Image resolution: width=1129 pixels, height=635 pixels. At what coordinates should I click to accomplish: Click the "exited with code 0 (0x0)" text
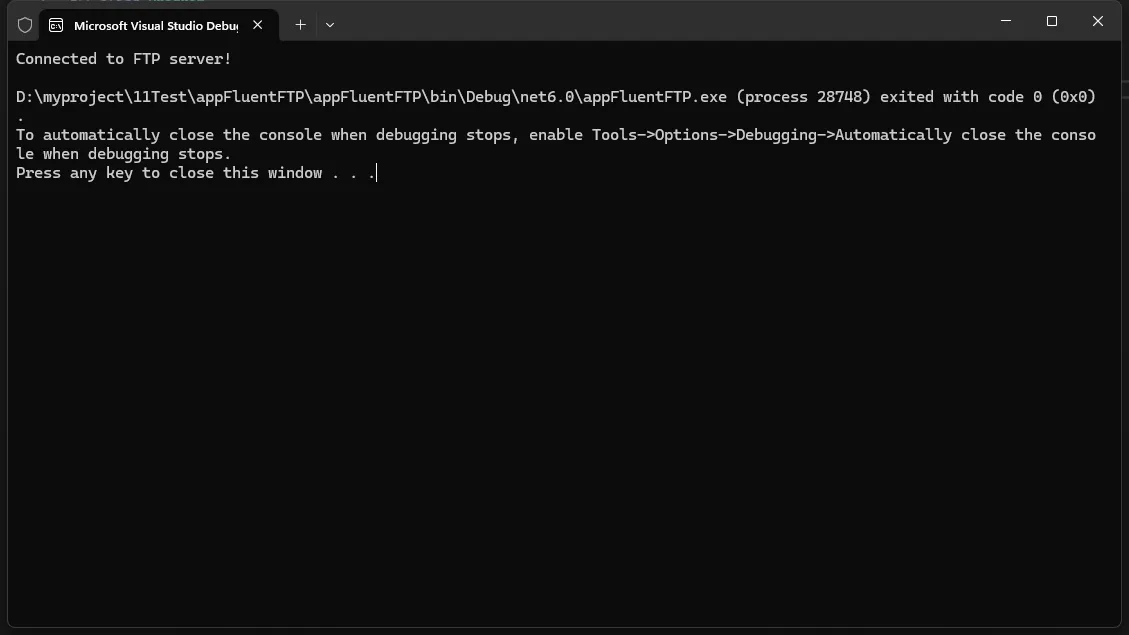987,97
